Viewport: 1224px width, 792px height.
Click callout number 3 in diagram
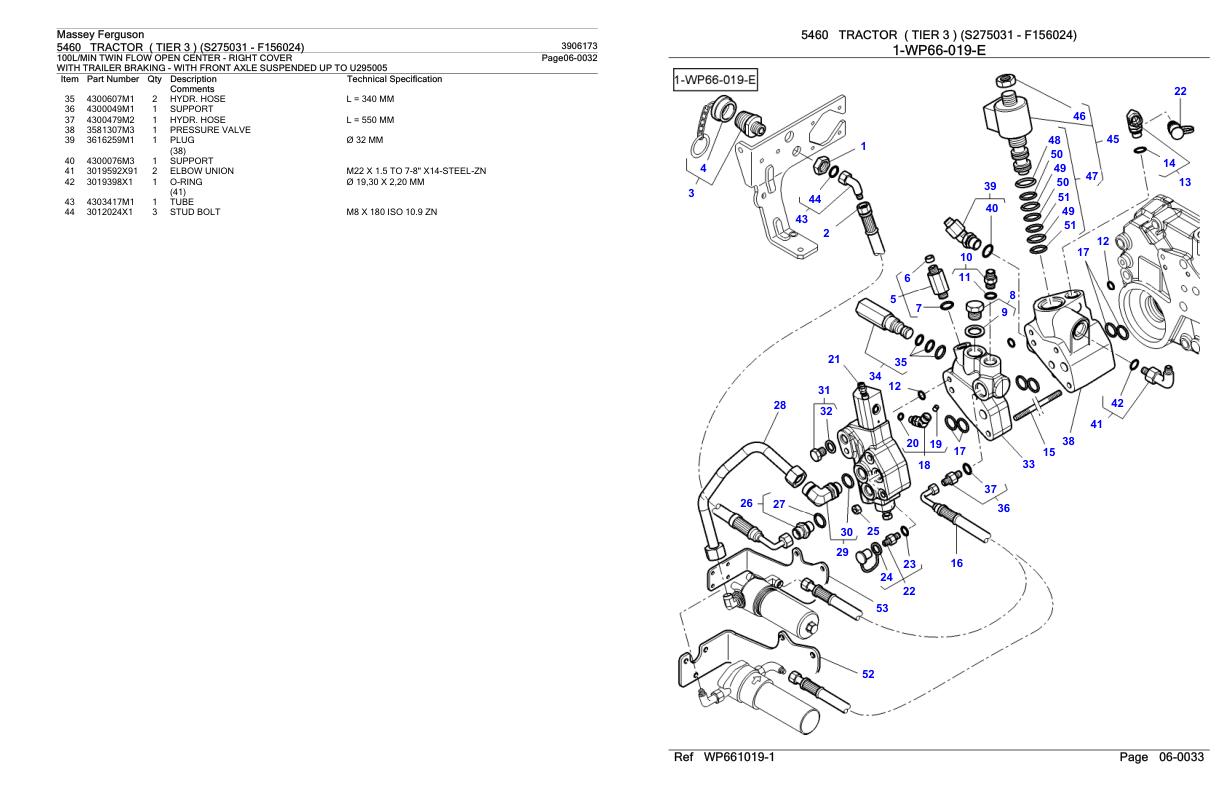[692, 192]
